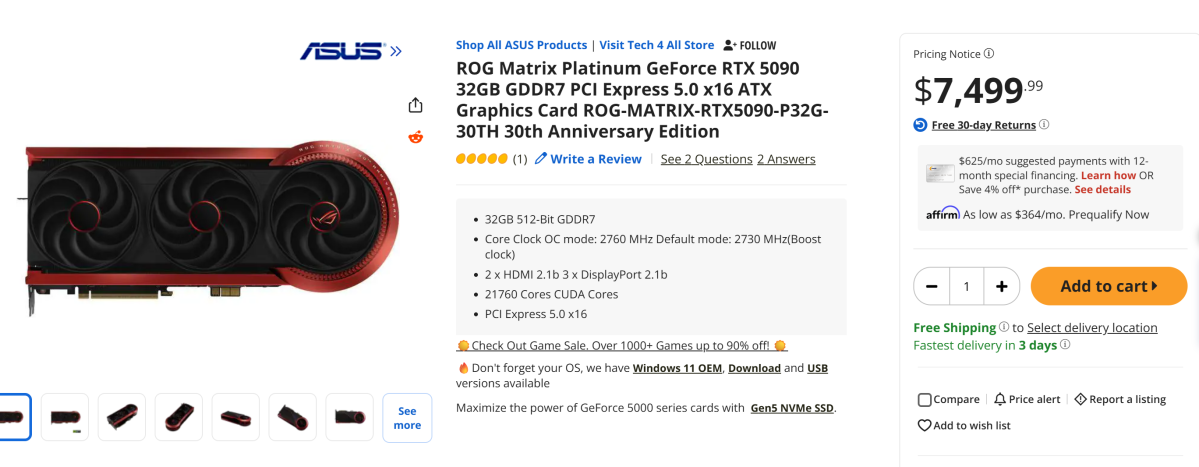Image resolution: width=1199 pixels, height=467 pixels.
Task: Click the quantity input field
Action: pyautogui.click(x=966, y=286)
